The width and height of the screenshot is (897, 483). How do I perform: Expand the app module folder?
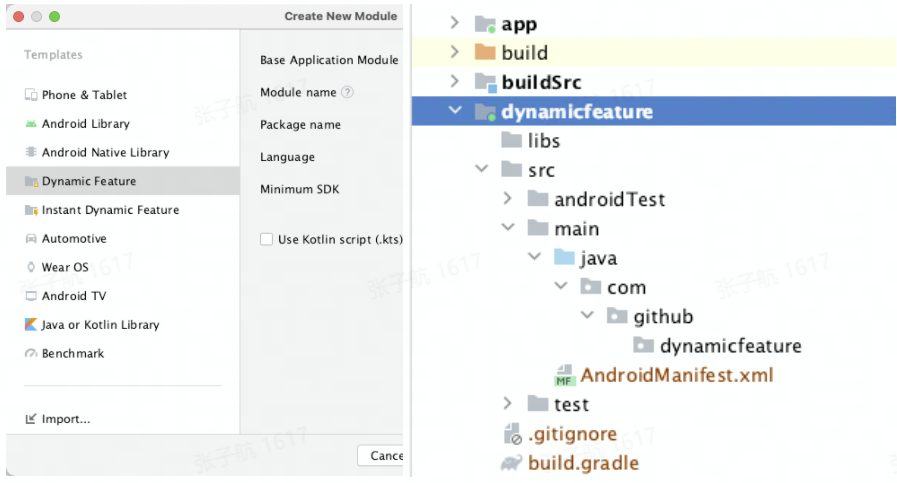pyautogui.click(x=455, y=24)
